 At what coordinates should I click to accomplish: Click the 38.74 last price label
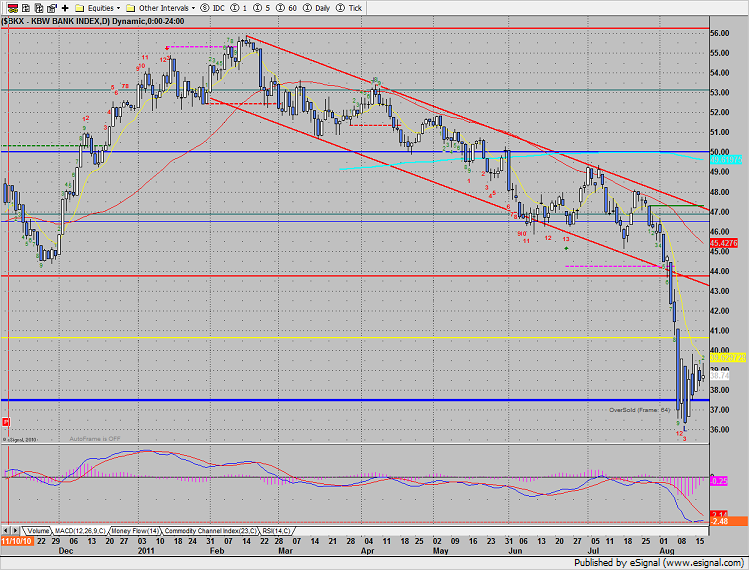(x=720, y=376)
